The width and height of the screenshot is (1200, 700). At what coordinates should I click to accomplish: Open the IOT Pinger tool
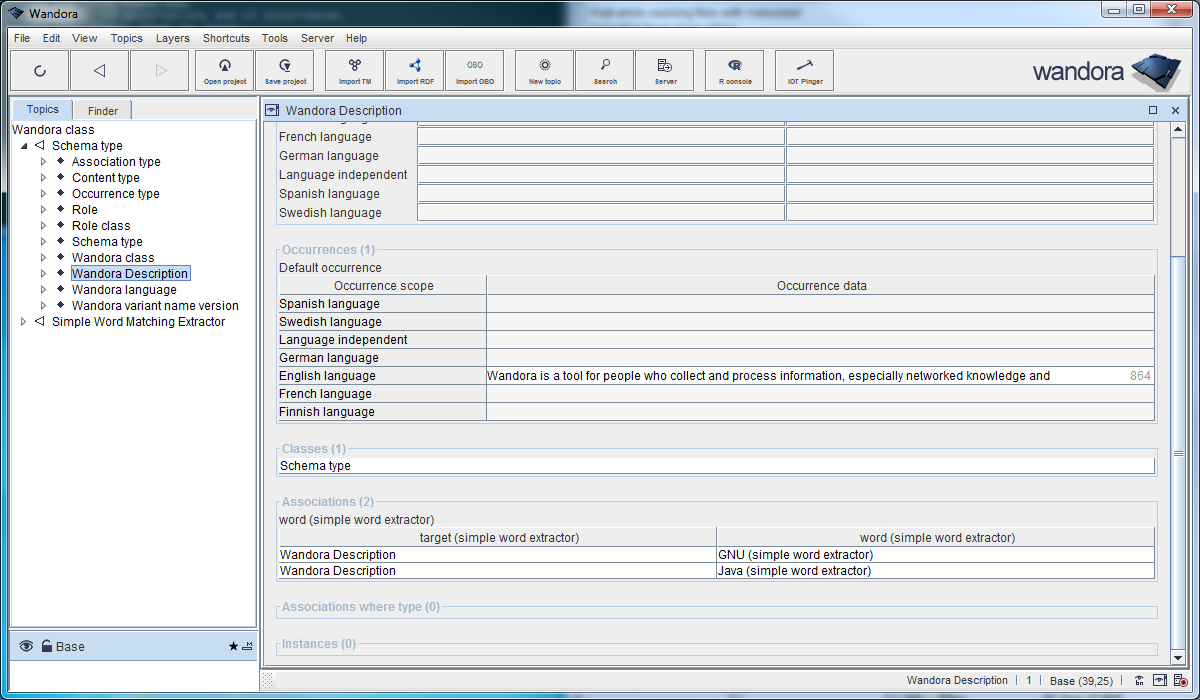click(804, 71)
